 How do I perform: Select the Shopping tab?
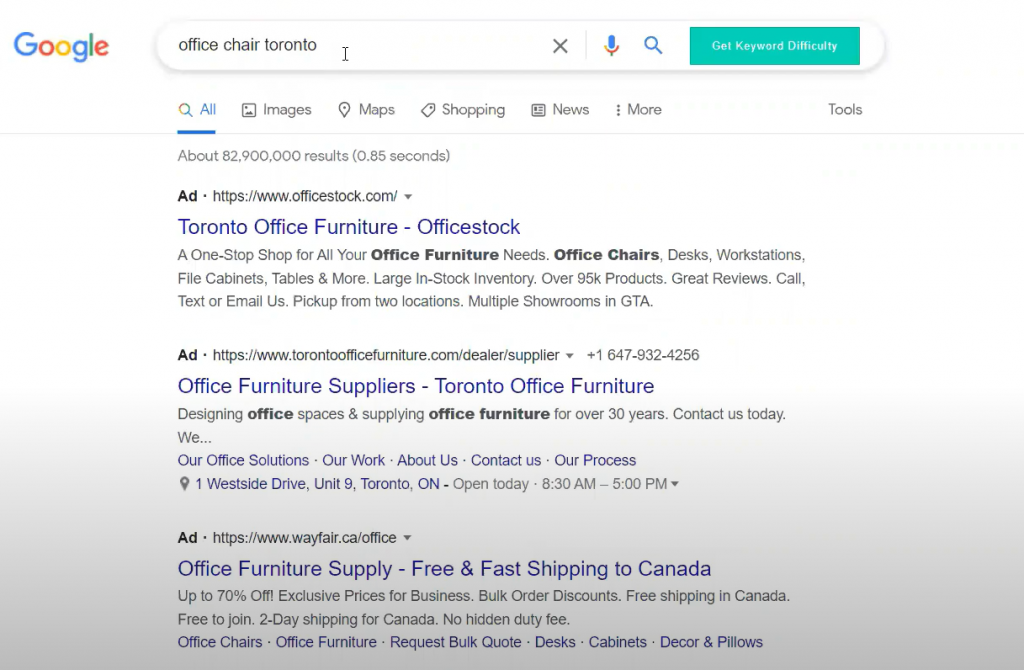[462, 110]
